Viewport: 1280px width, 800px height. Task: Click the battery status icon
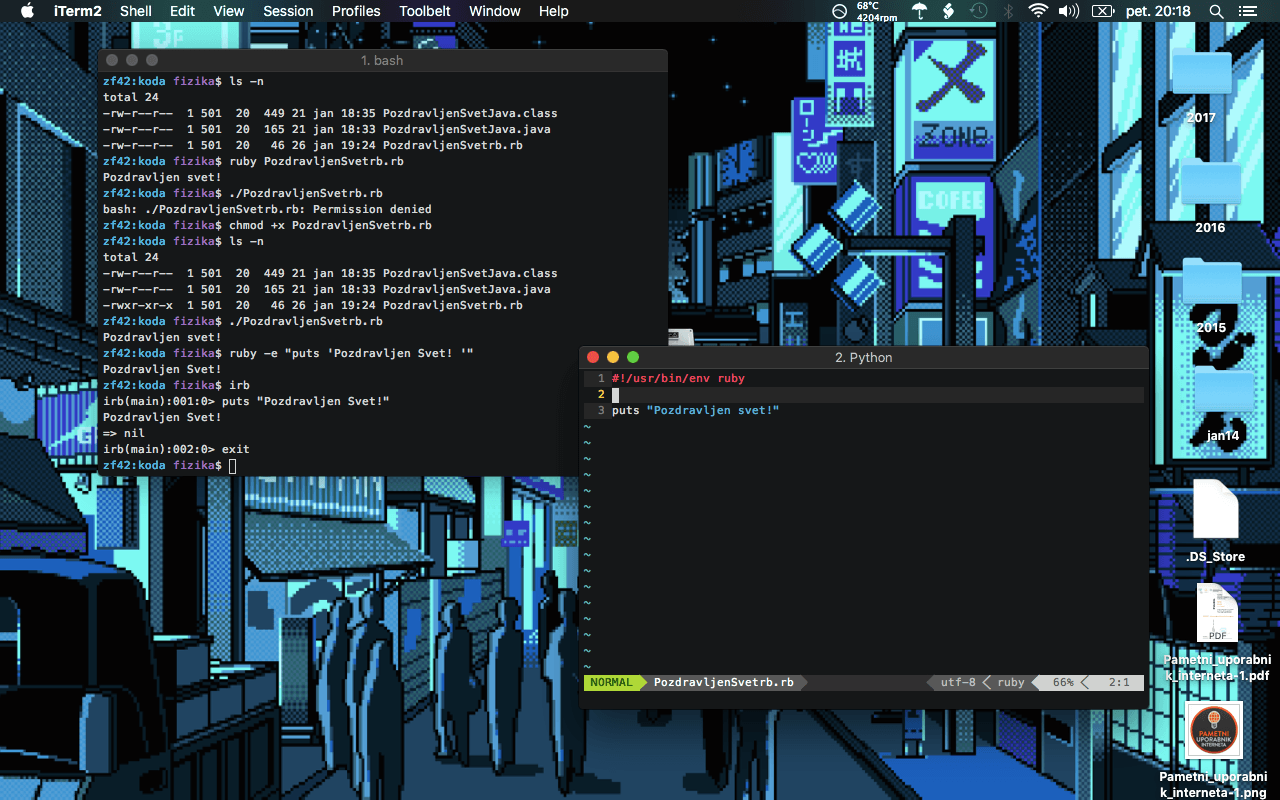(x=1102, y=11)
